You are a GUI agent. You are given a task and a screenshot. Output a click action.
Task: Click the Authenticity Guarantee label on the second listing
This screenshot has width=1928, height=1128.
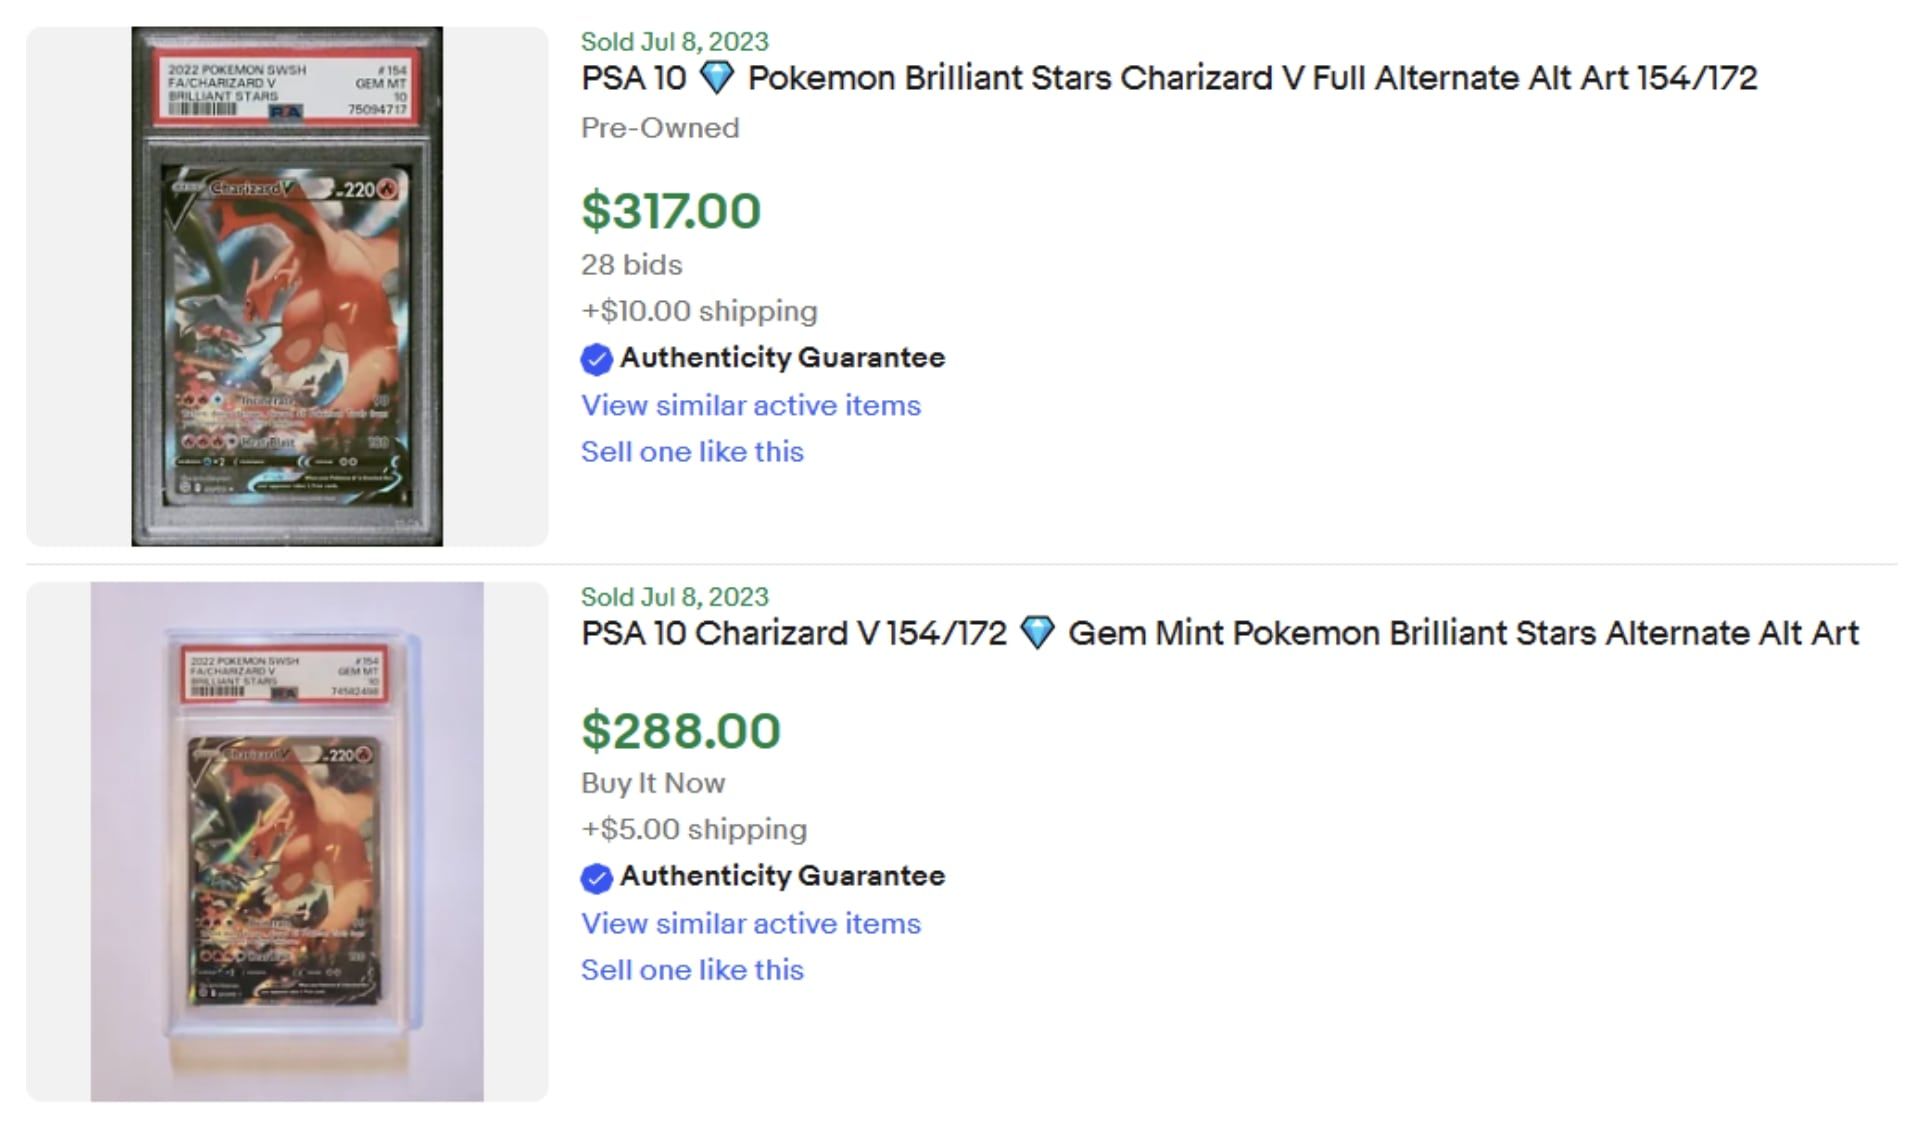tap(782, 876)
